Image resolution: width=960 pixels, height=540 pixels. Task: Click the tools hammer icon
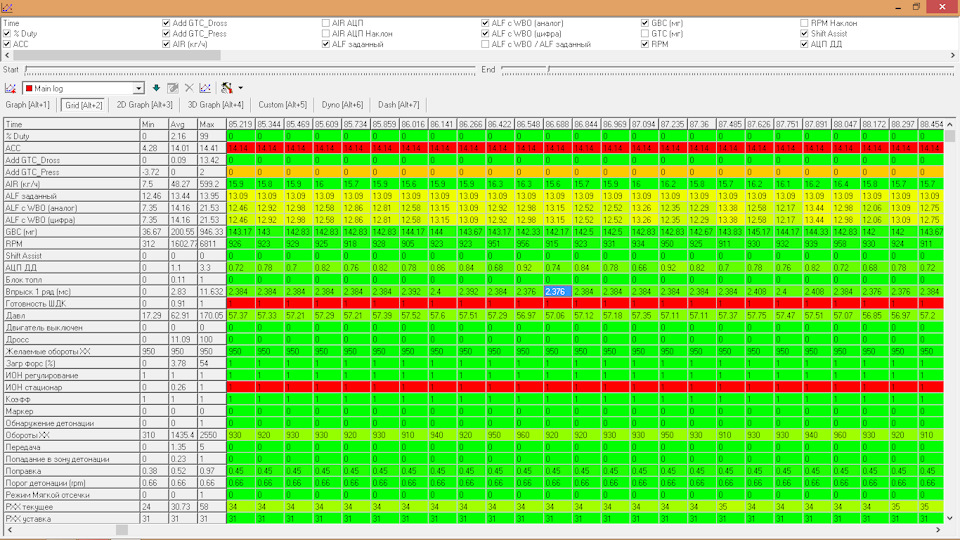click(x=227, y=88)
